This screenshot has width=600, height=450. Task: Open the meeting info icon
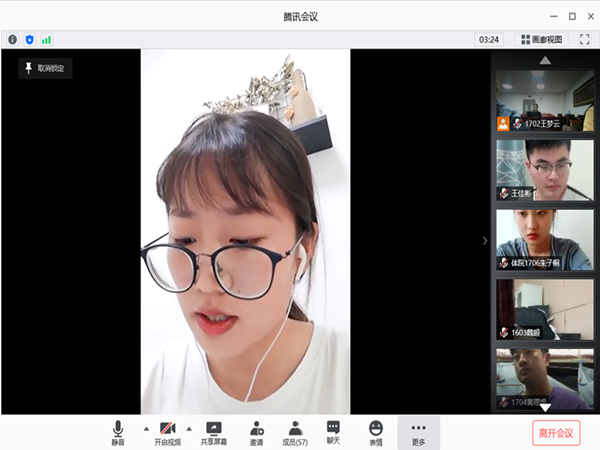click(13, 40)
